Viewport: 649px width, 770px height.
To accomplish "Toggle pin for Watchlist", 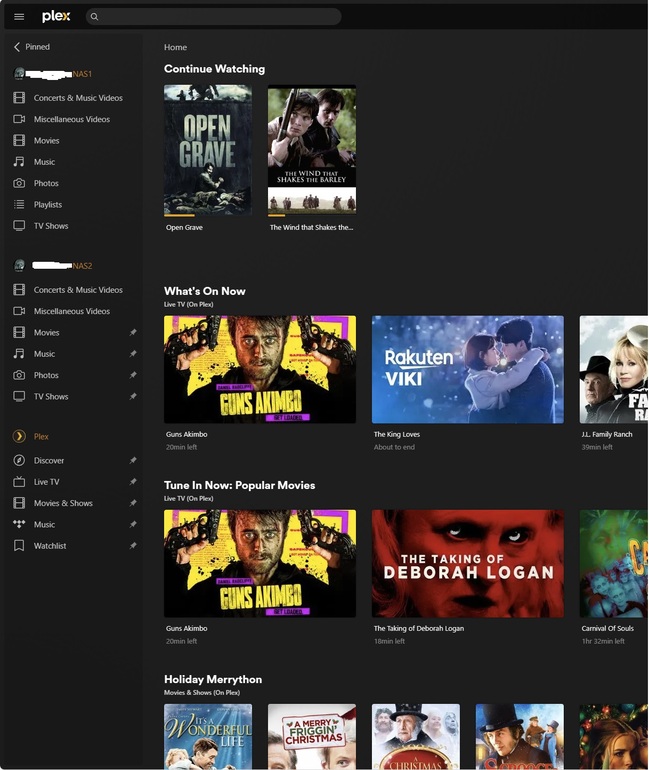I will 133,546.
